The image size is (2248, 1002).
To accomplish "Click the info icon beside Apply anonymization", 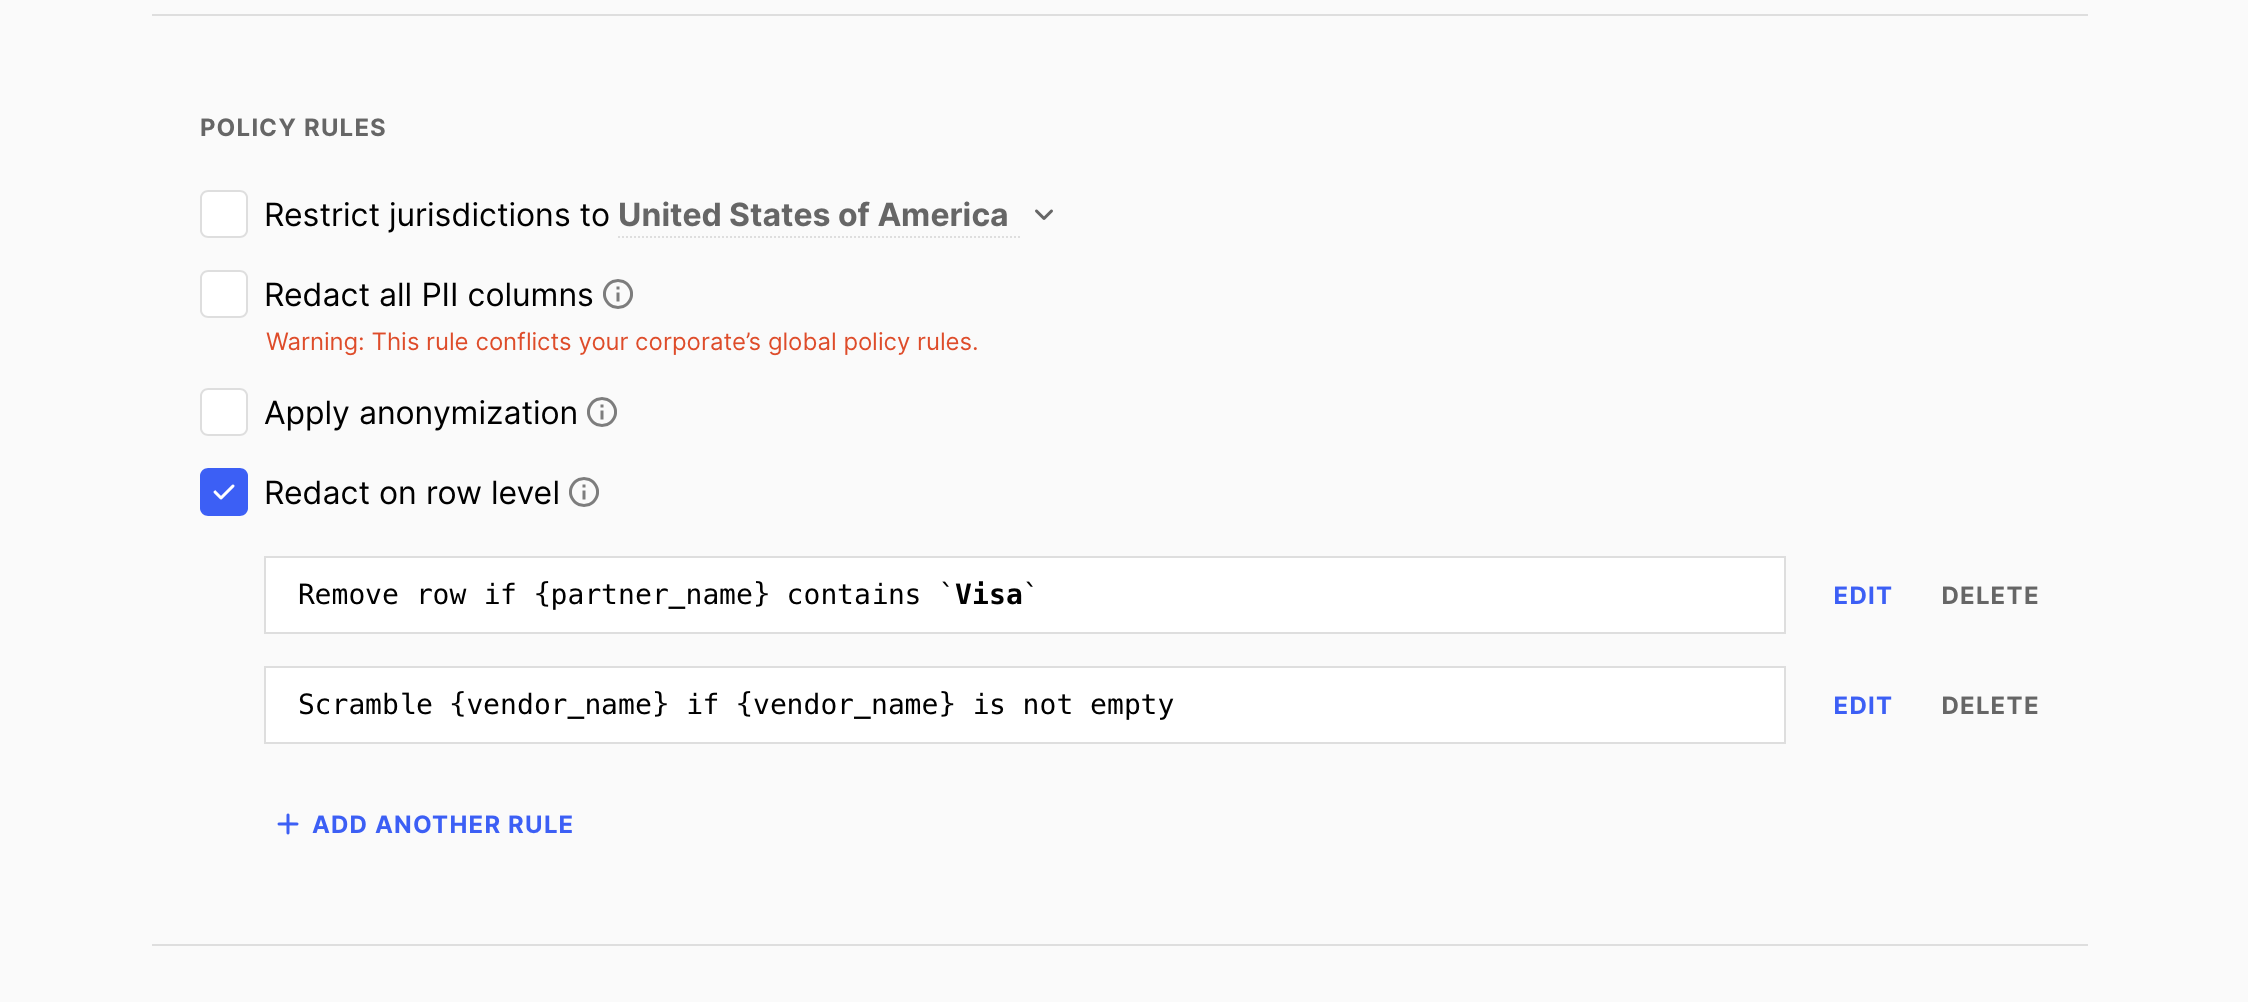I will coord(602,412).
